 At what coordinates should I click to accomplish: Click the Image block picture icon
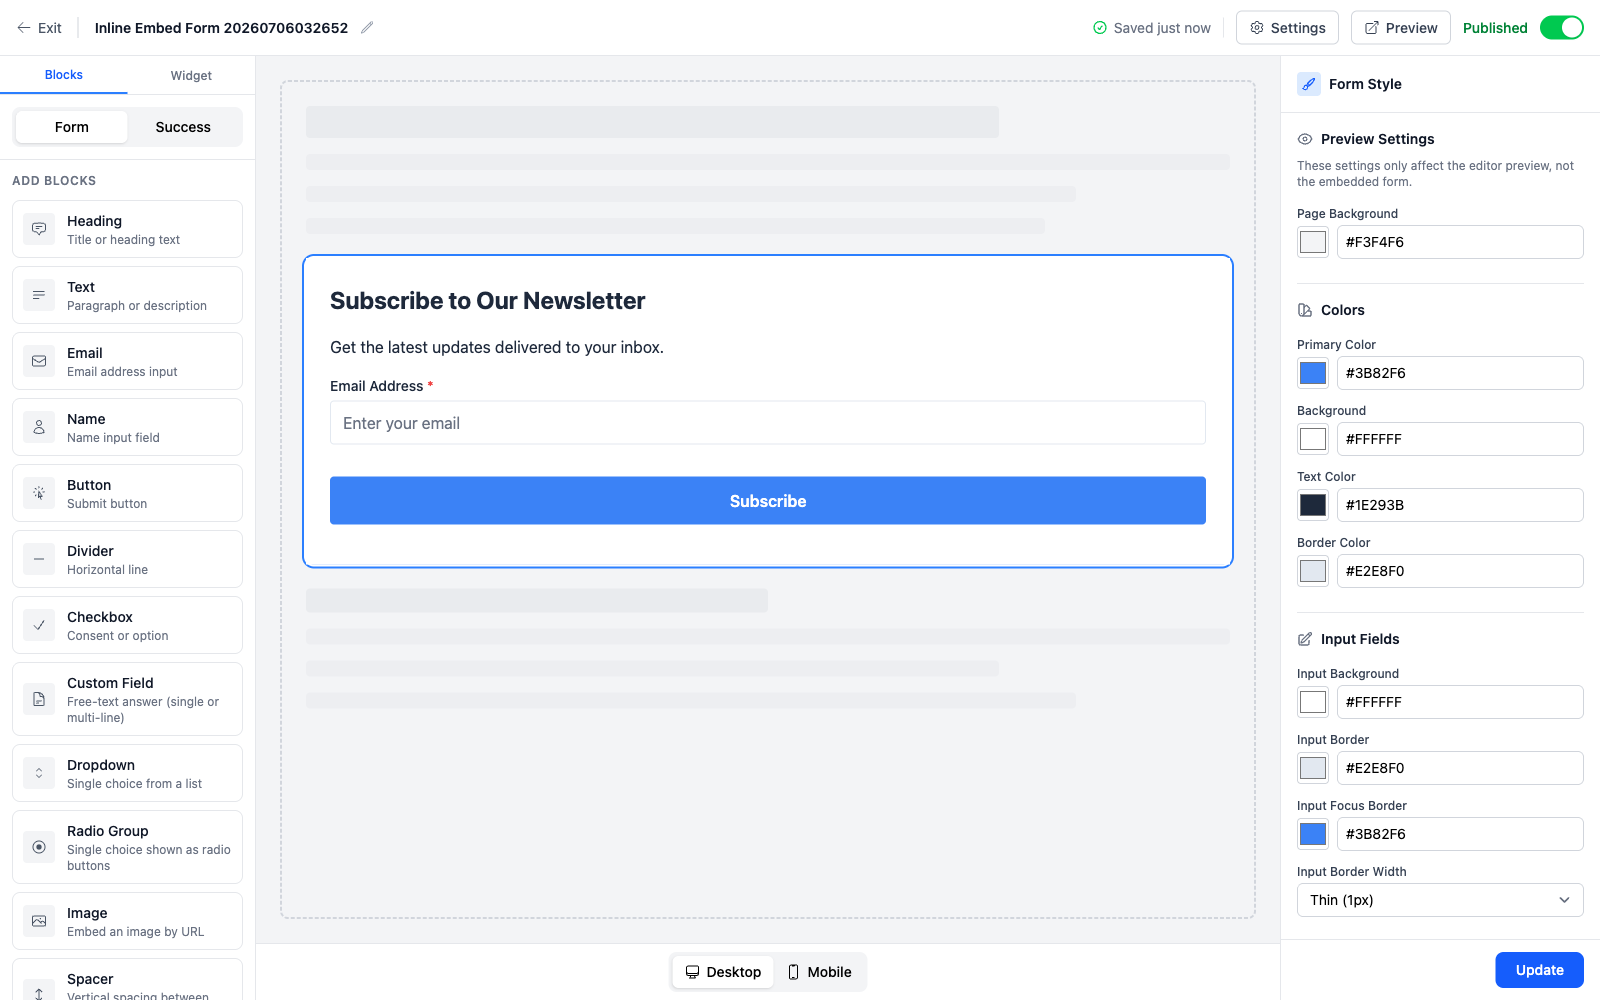pyautogui.click(x=39, y=921)
